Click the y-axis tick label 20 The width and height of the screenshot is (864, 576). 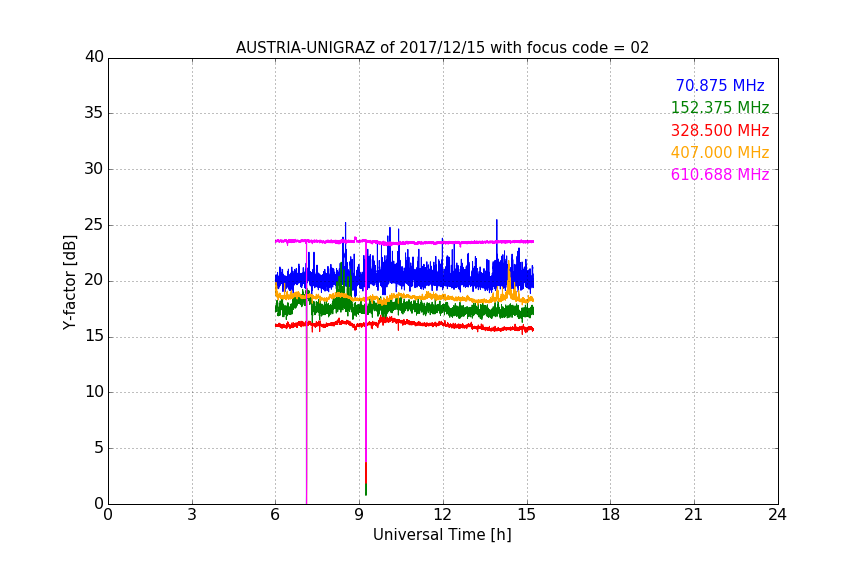(x=94, y=280)
